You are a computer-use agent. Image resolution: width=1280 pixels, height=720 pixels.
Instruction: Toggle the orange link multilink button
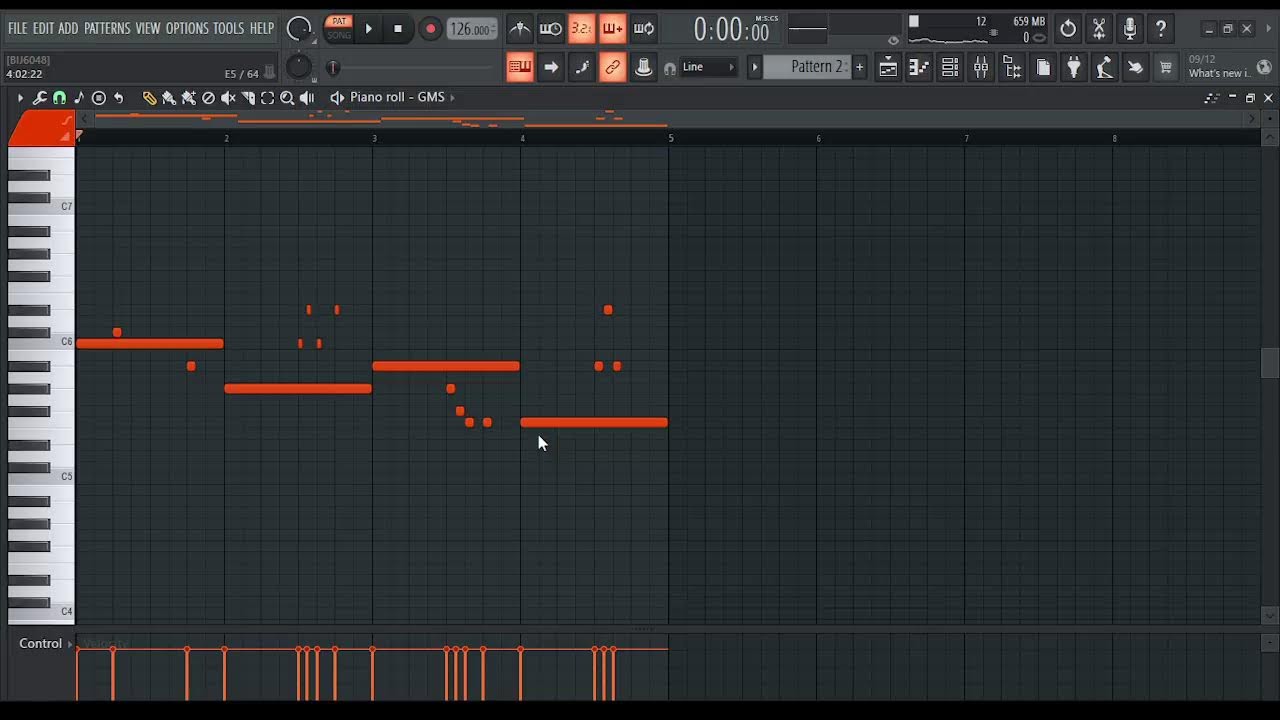(612, 67)
